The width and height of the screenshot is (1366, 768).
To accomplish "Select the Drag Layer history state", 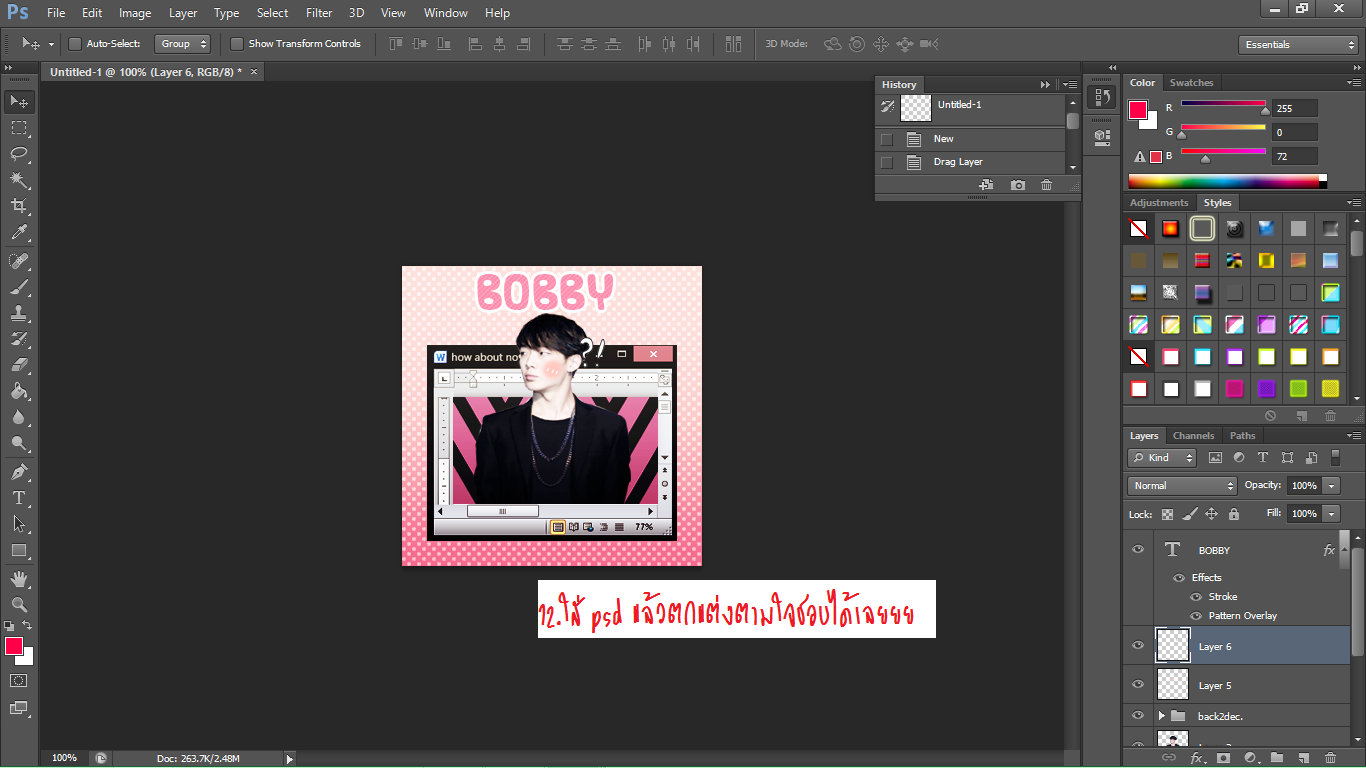I will [x=970, y=162].
